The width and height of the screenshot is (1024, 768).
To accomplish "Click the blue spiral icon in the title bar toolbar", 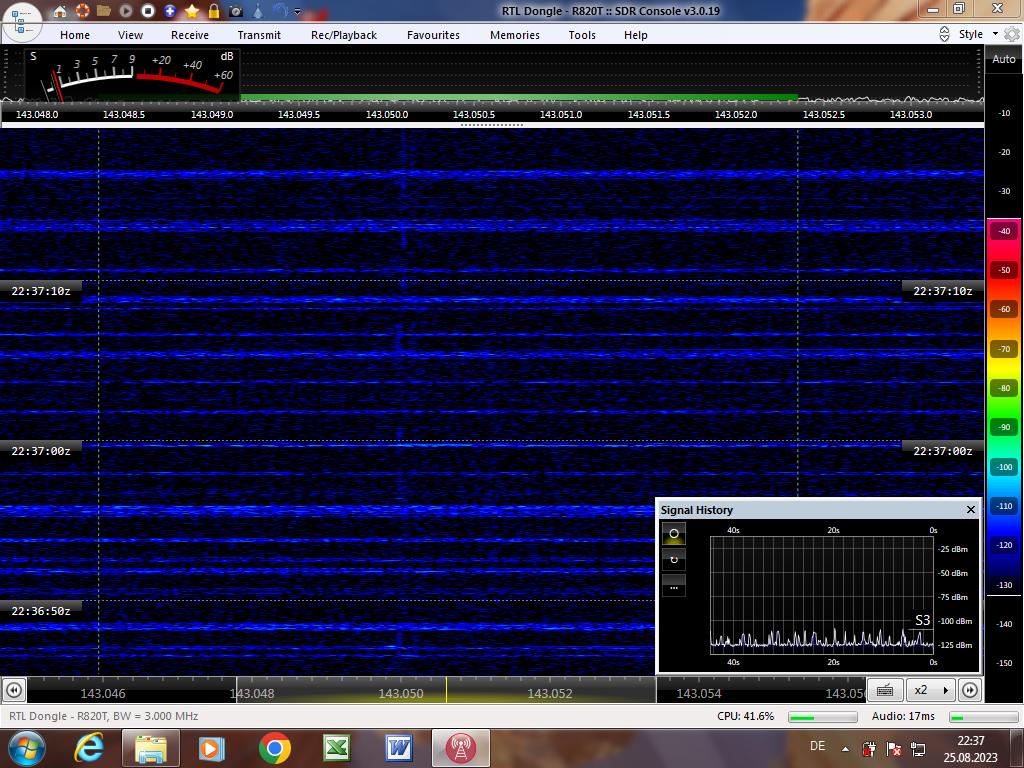I will 280,10.
